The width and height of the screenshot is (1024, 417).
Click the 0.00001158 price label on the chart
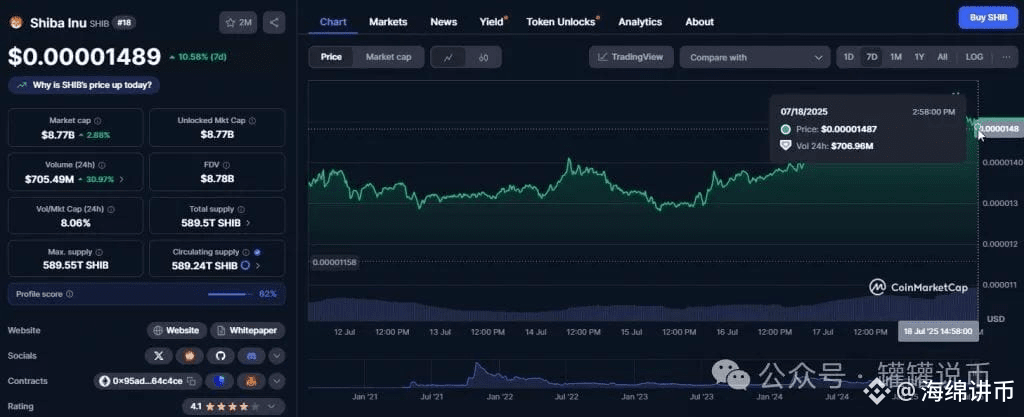(333, 262)
